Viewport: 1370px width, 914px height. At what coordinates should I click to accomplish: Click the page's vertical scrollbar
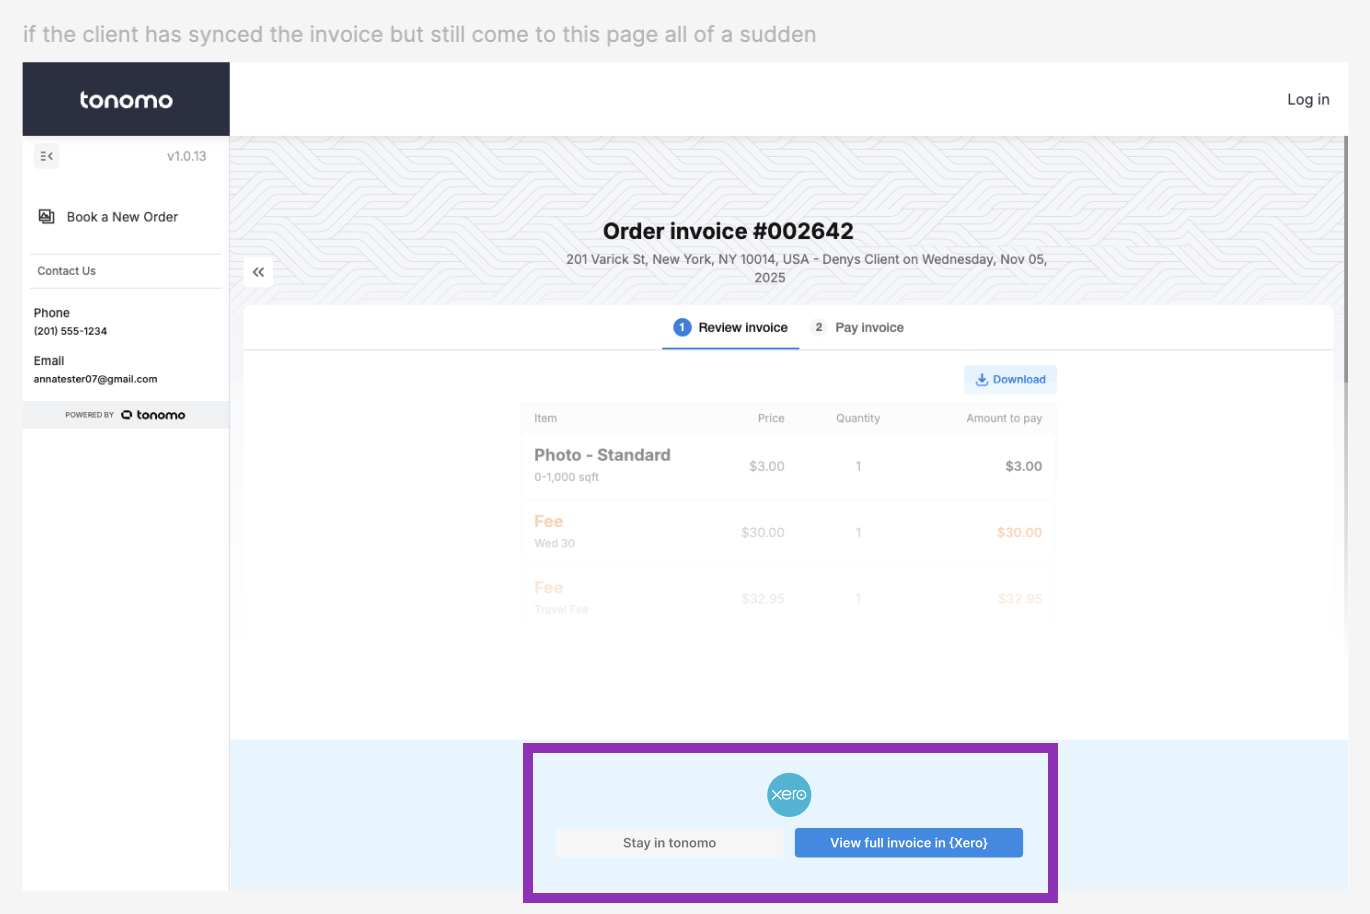[x=1344, y=260]
